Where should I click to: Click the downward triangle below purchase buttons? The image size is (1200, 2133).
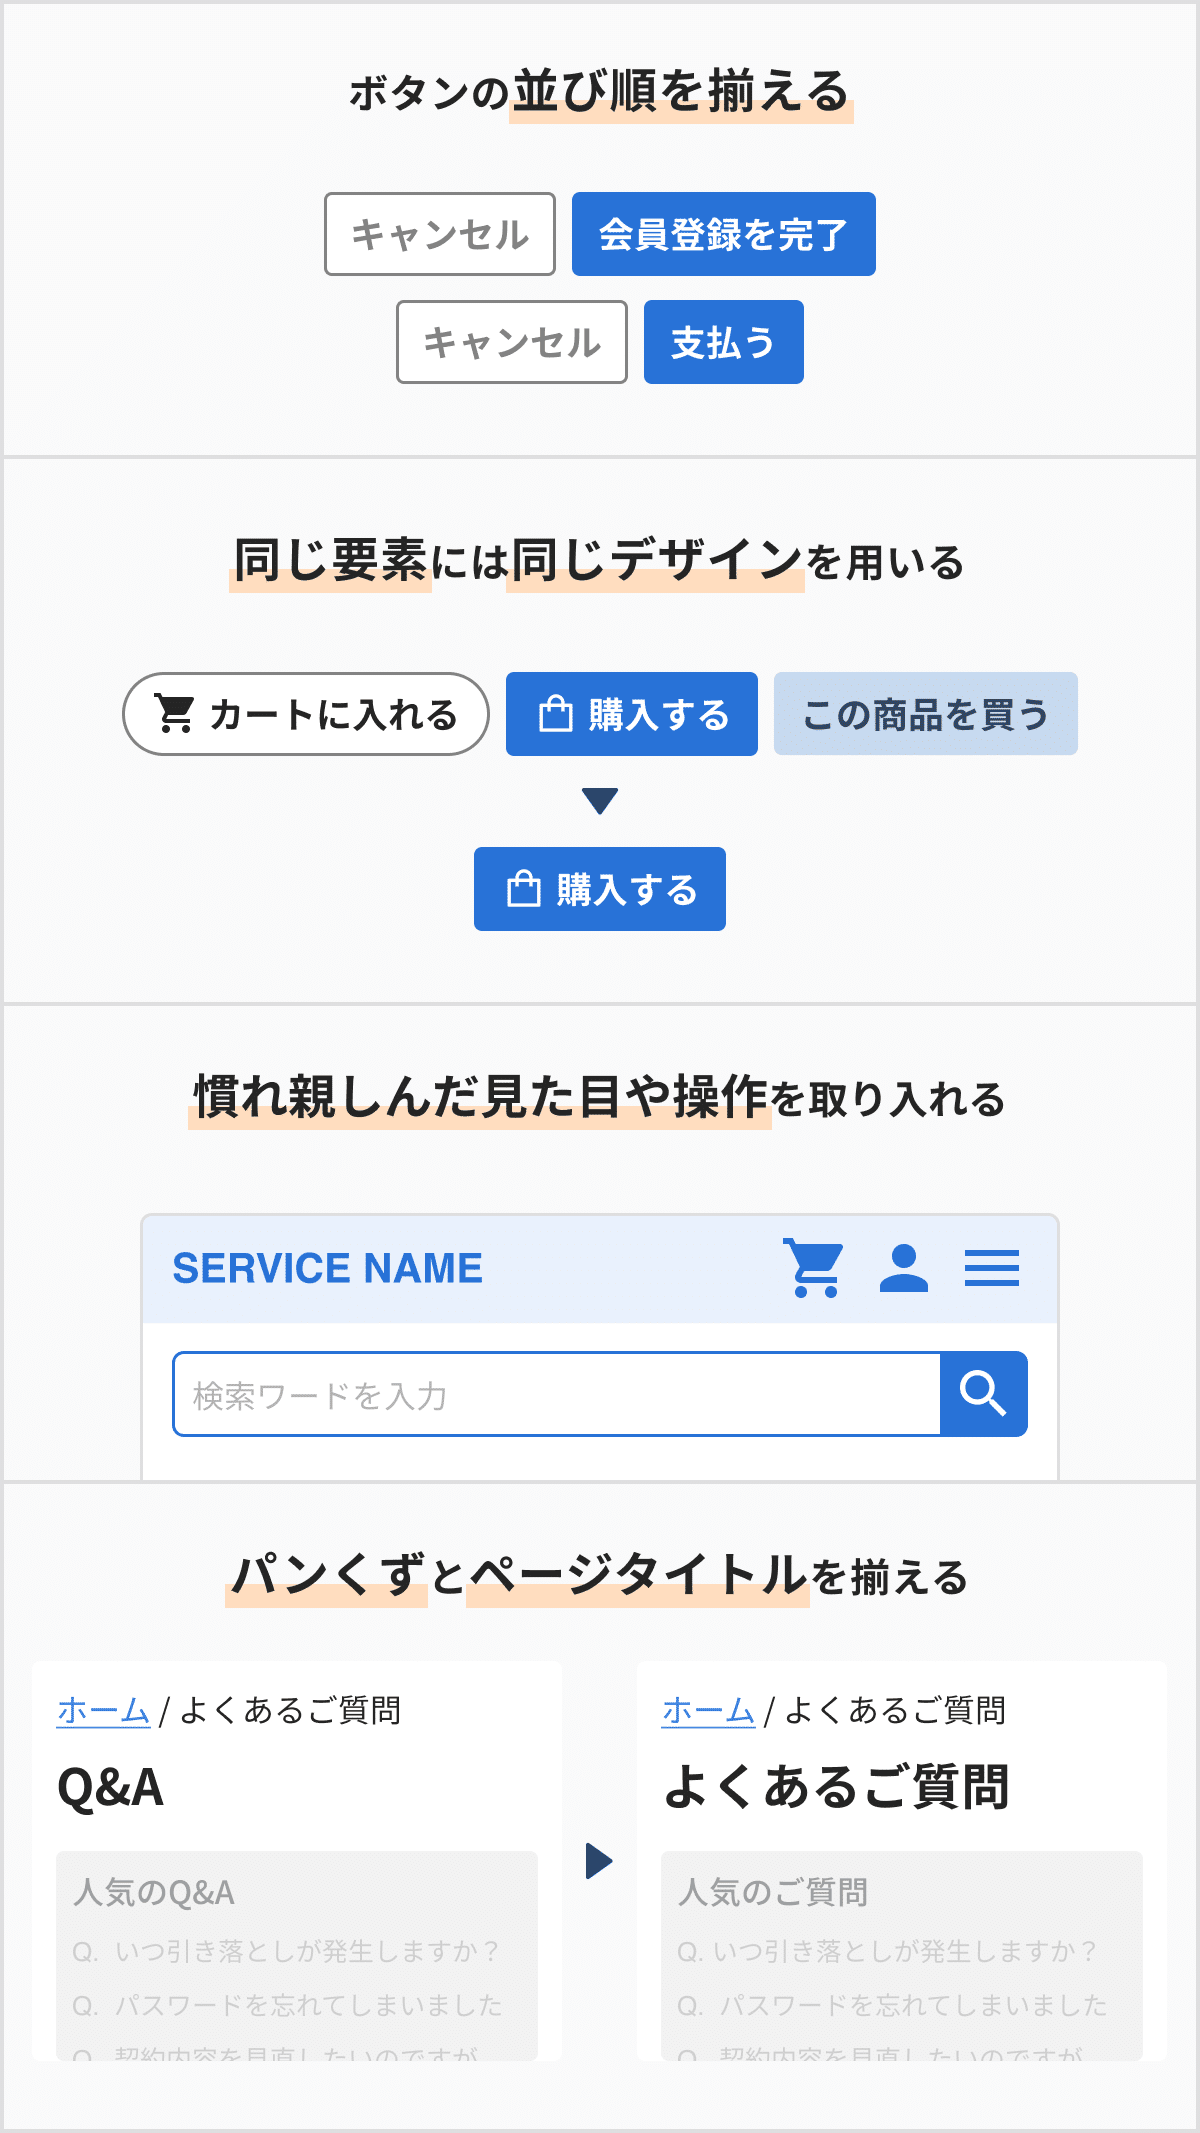[600, 801]
